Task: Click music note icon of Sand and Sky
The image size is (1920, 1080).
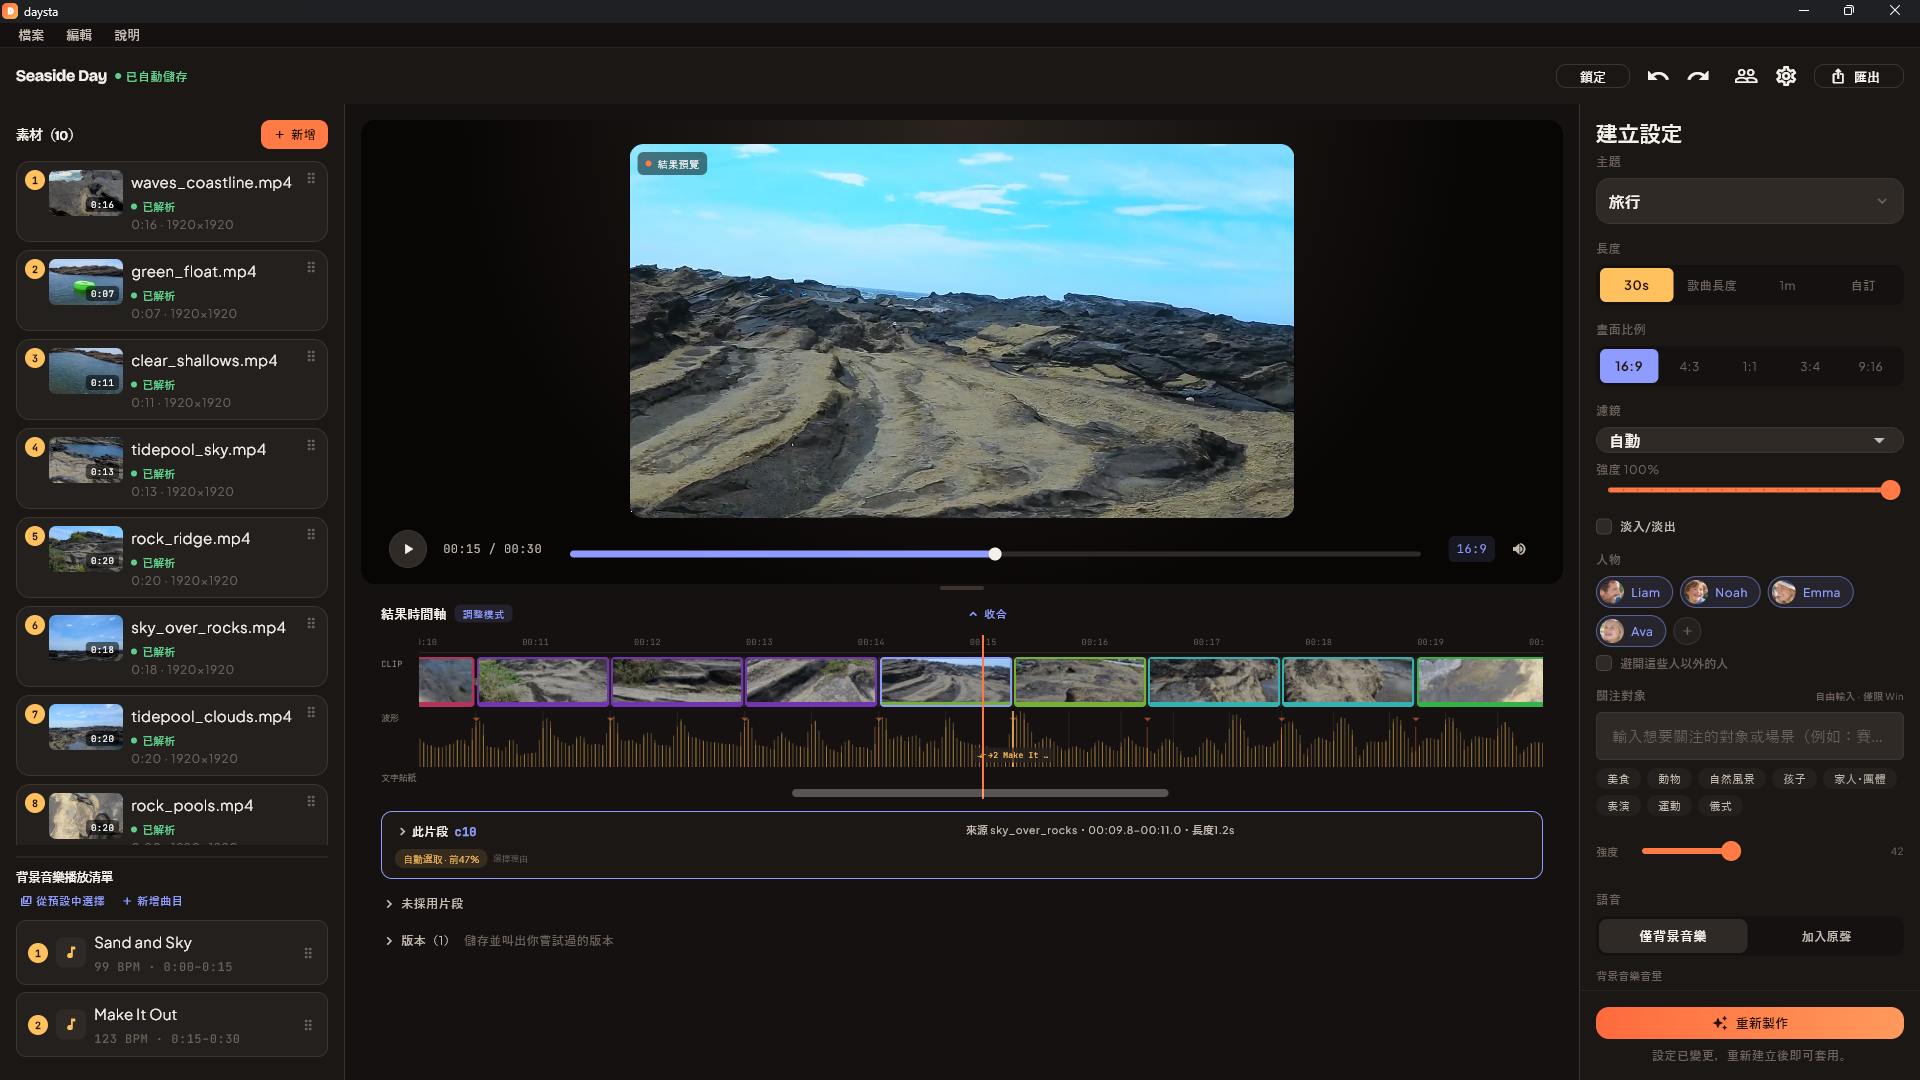Action: (x=71, y=953)
